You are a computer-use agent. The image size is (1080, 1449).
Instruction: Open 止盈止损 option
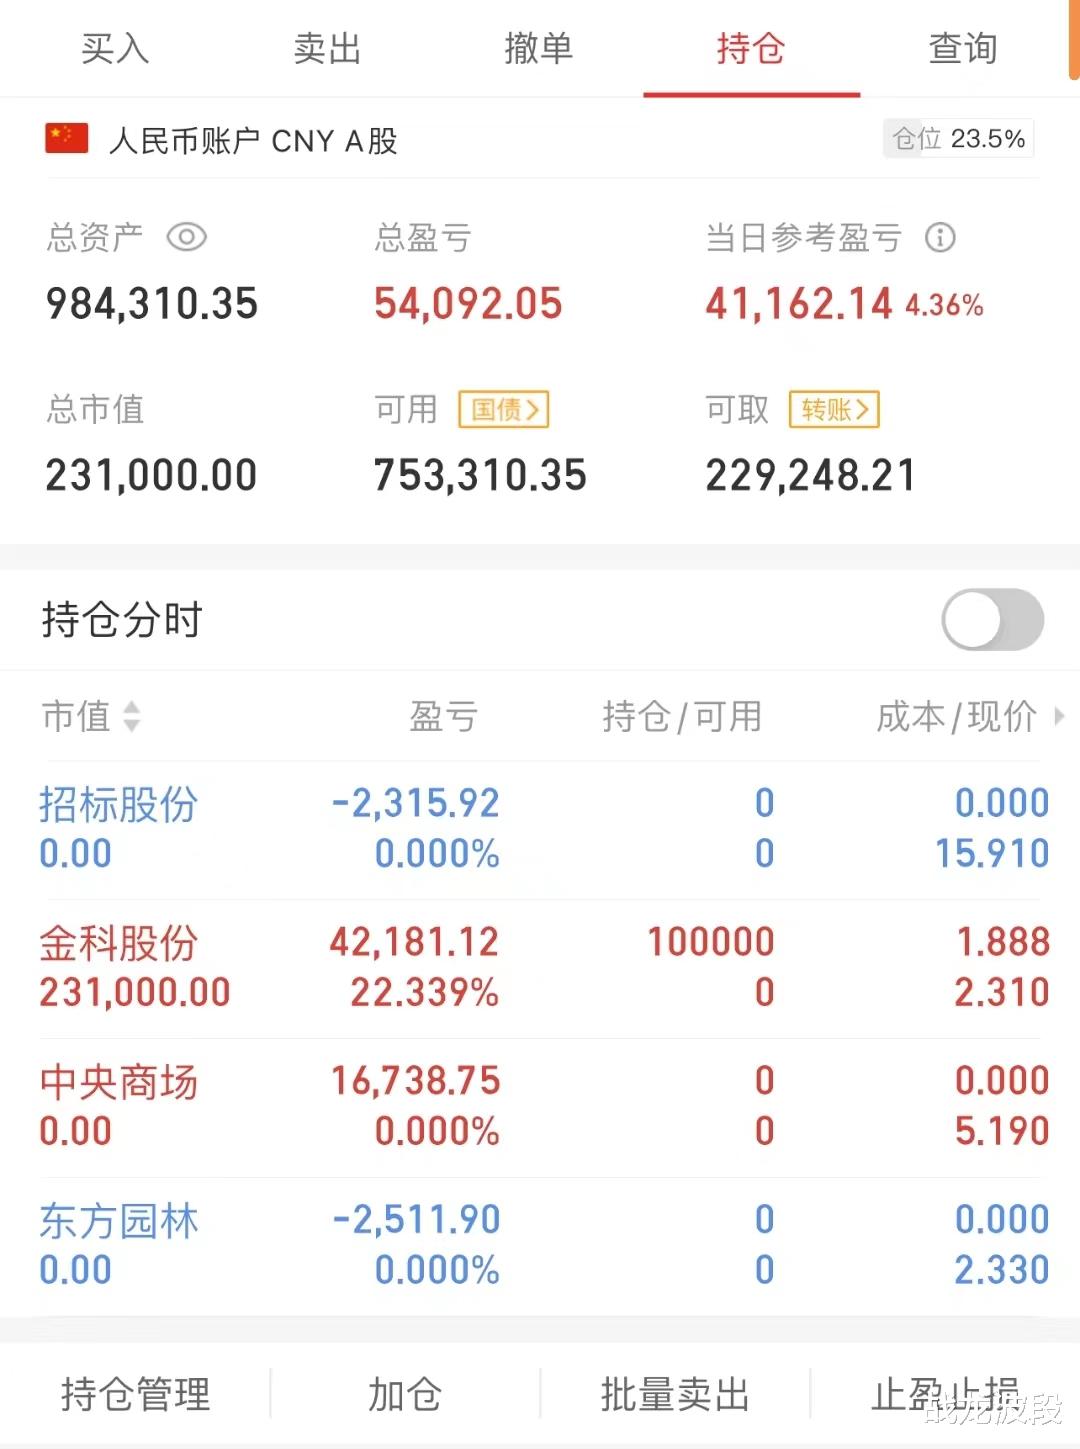pos(944,1394)
